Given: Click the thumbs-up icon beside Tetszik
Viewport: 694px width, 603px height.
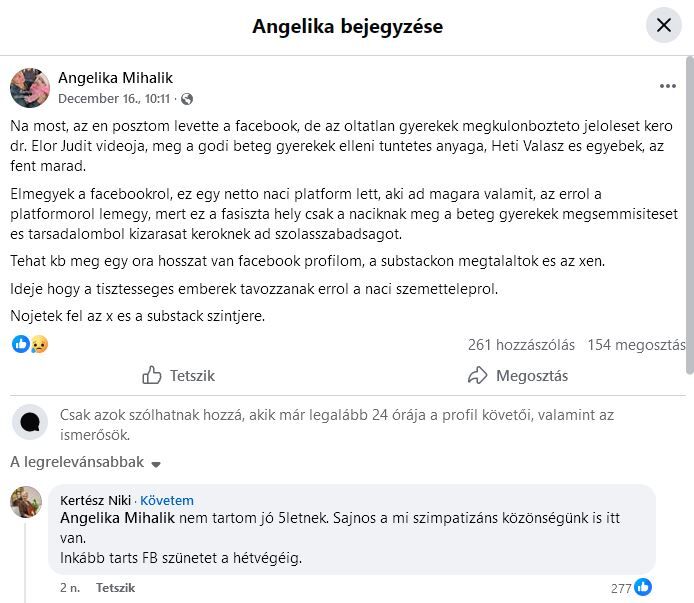Looking at the screenshot, I should click(152, 376).
